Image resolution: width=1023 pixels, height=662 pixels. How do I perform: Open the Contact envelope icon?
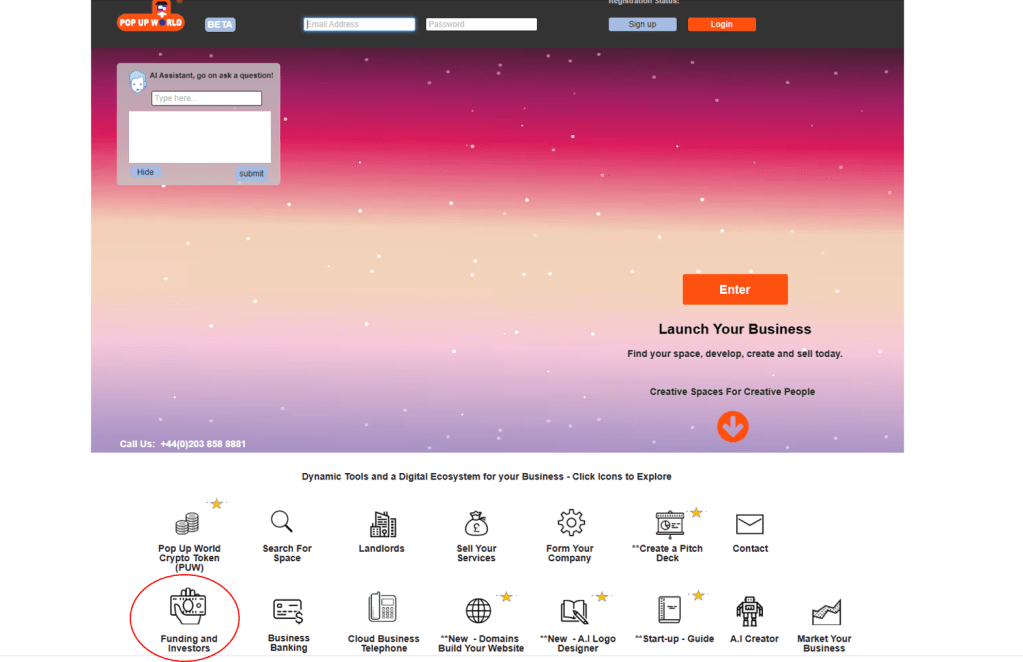pyautogui.click(x=750, y=524)
